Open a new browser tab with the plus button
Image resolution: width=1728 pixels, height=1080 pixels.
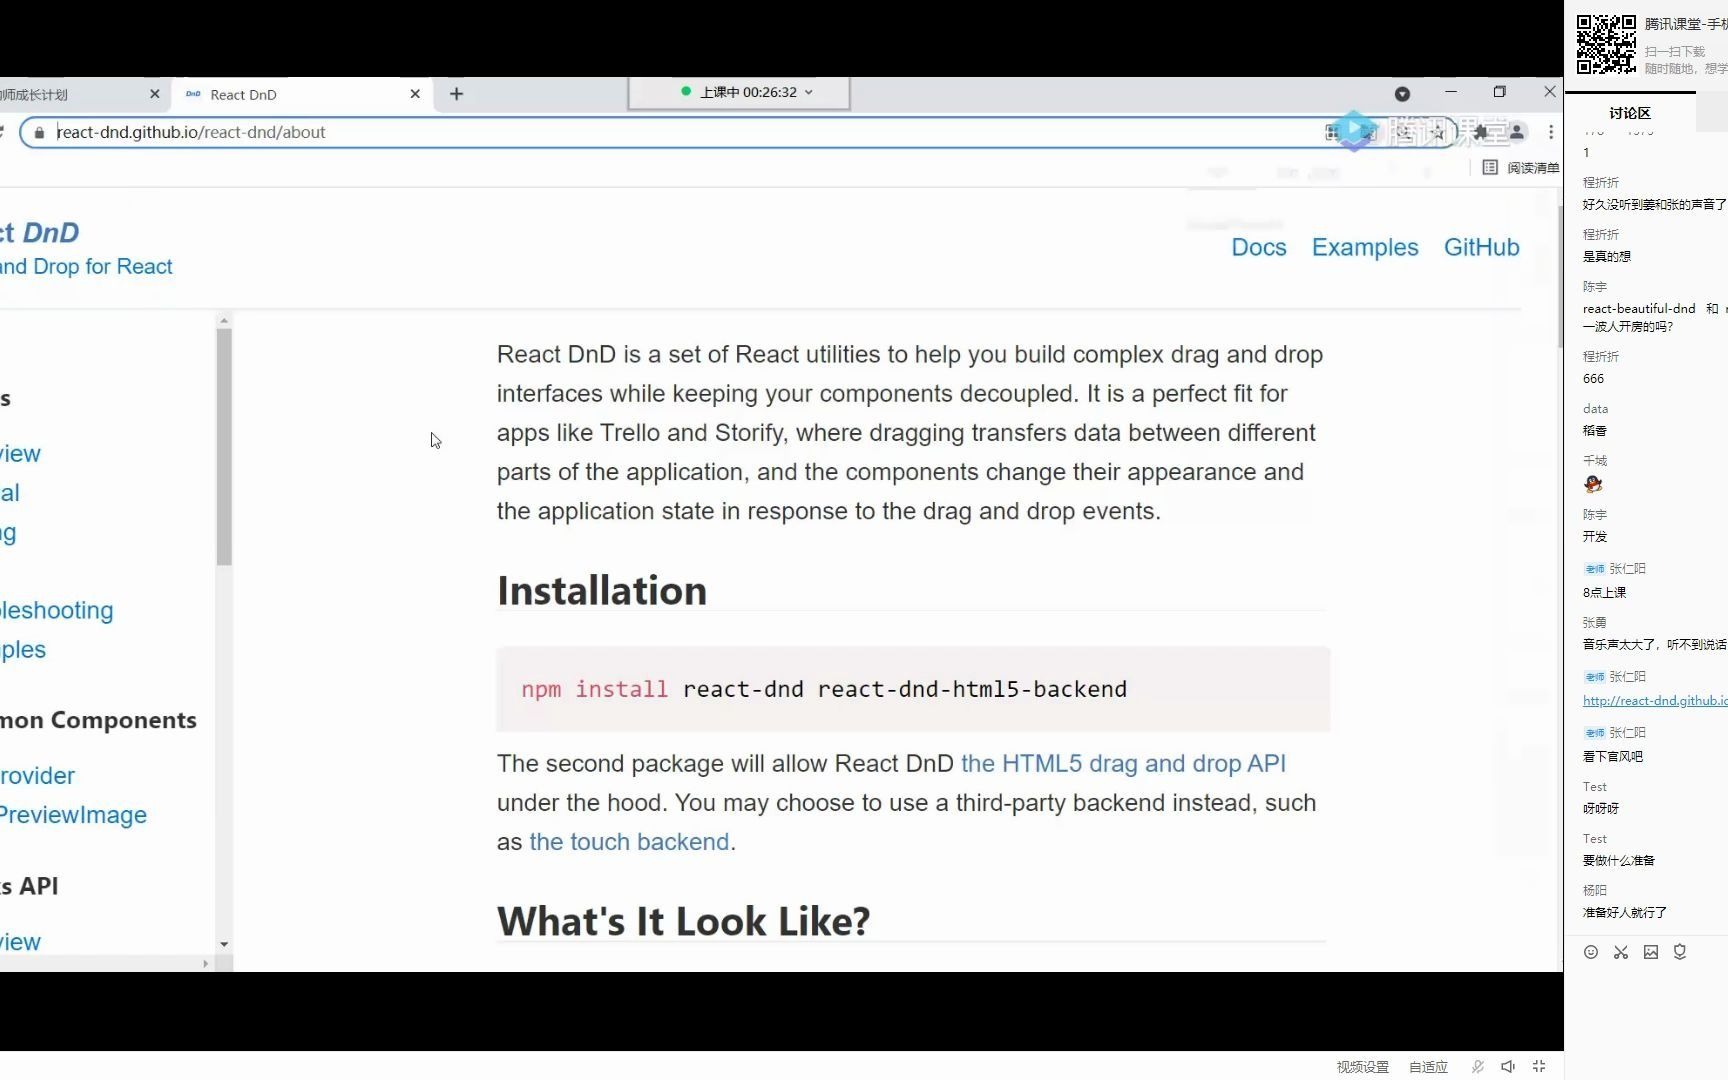[x=457, y=94]
